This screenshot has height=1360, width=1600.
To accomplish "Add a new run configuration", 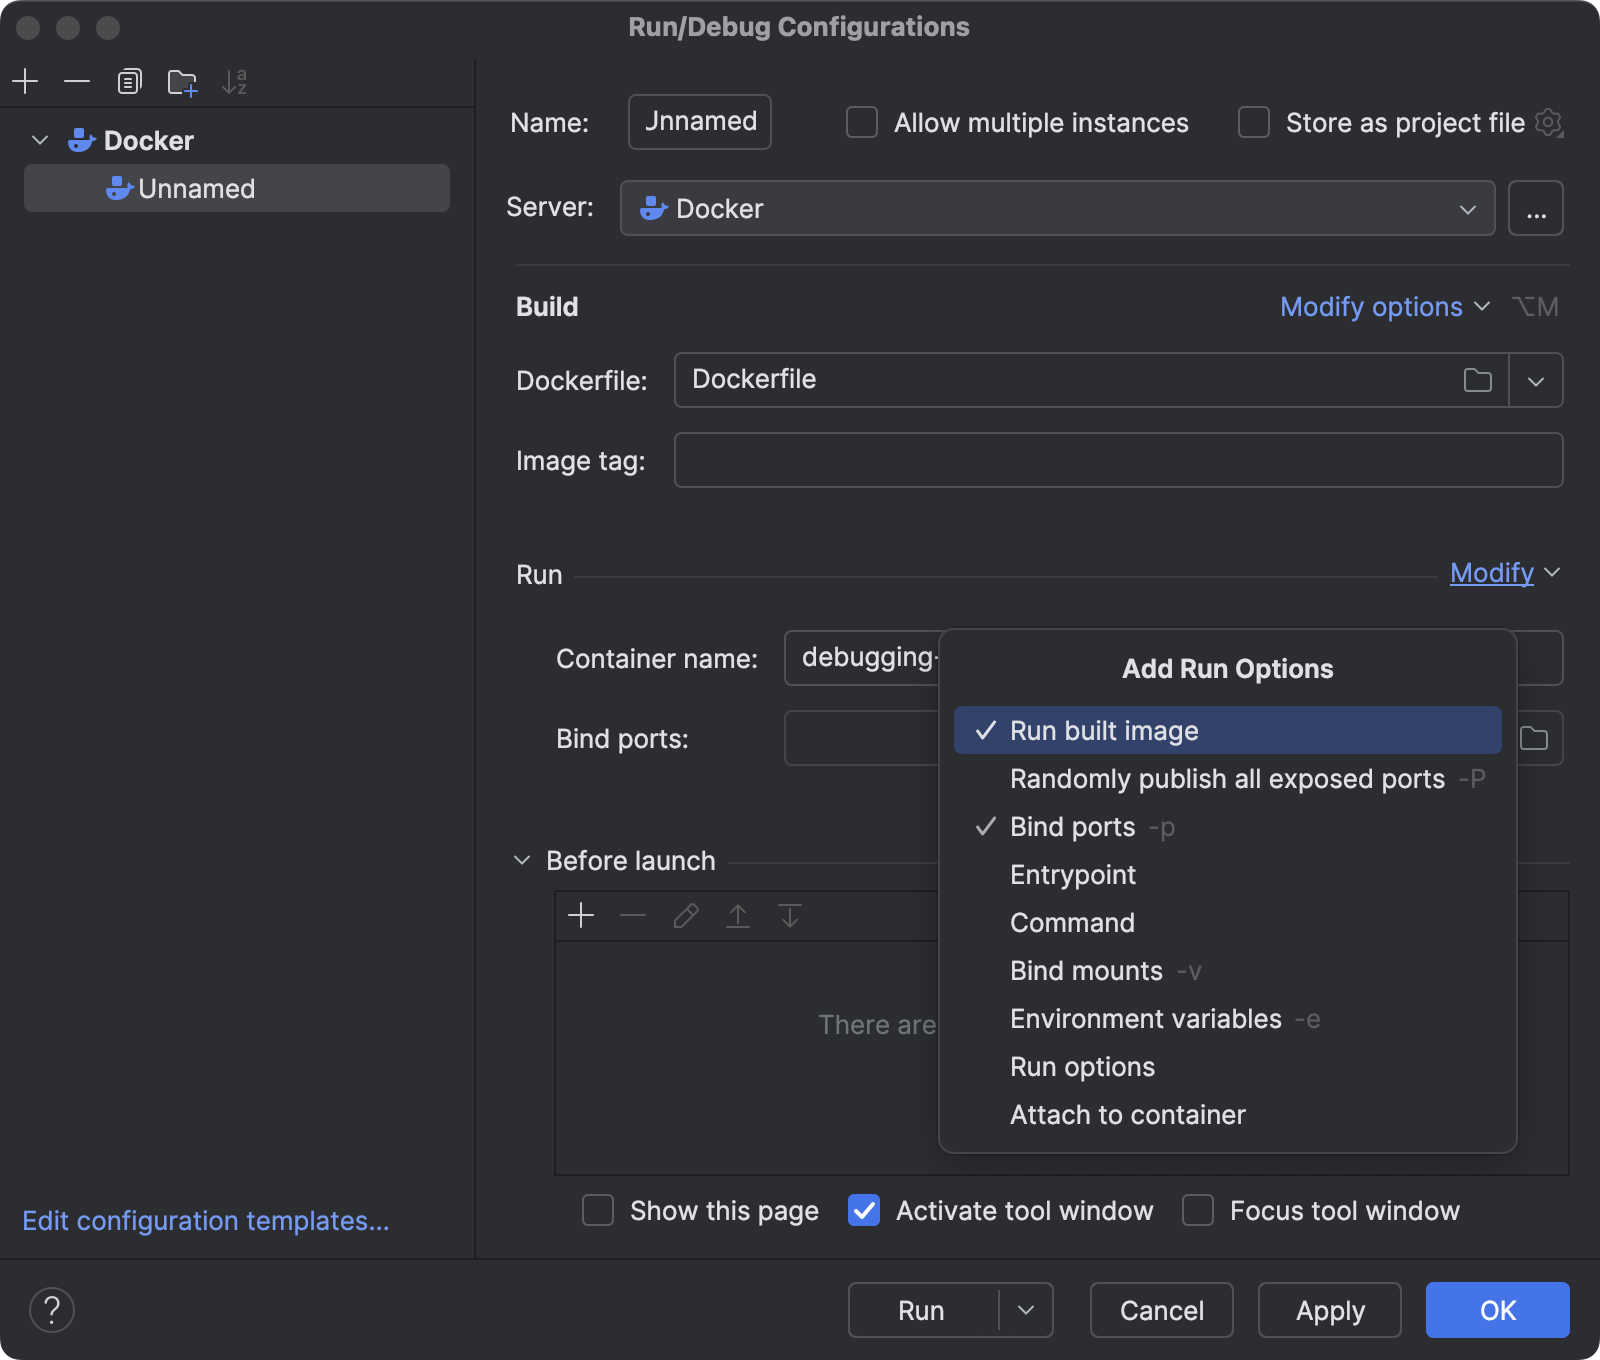I will point(26,81).
